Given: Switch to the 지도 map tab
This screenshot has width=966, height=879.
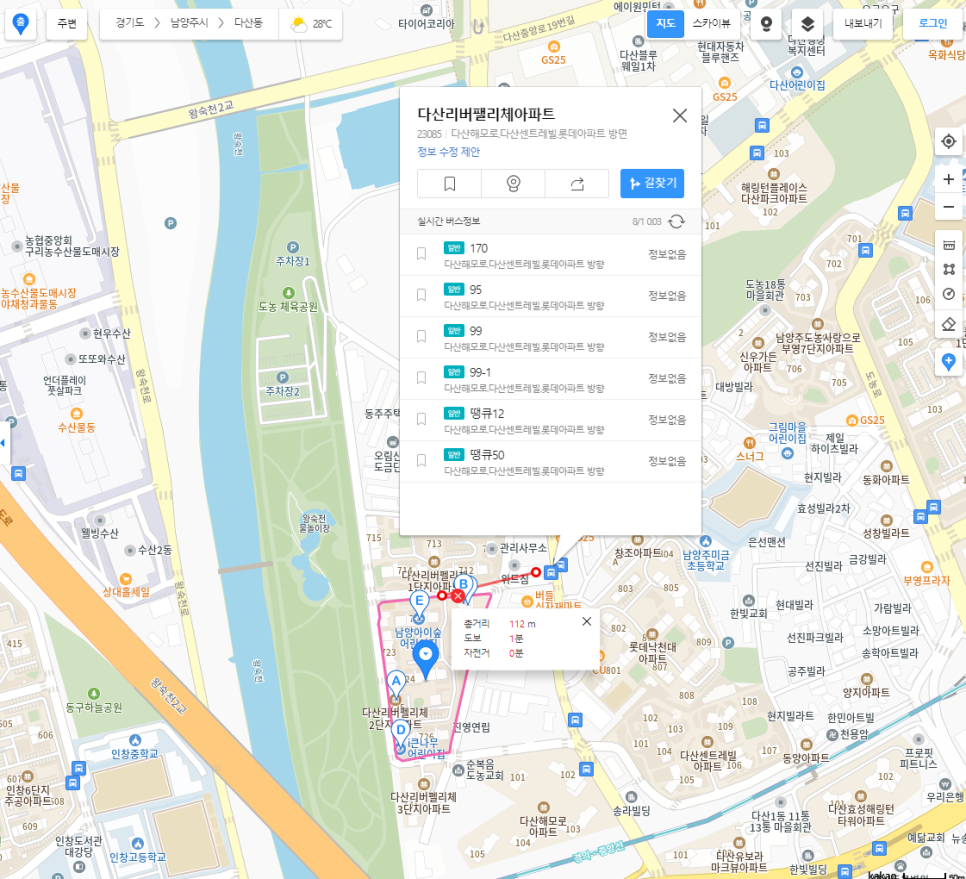Looking at the screenshot, I should 665,23.
